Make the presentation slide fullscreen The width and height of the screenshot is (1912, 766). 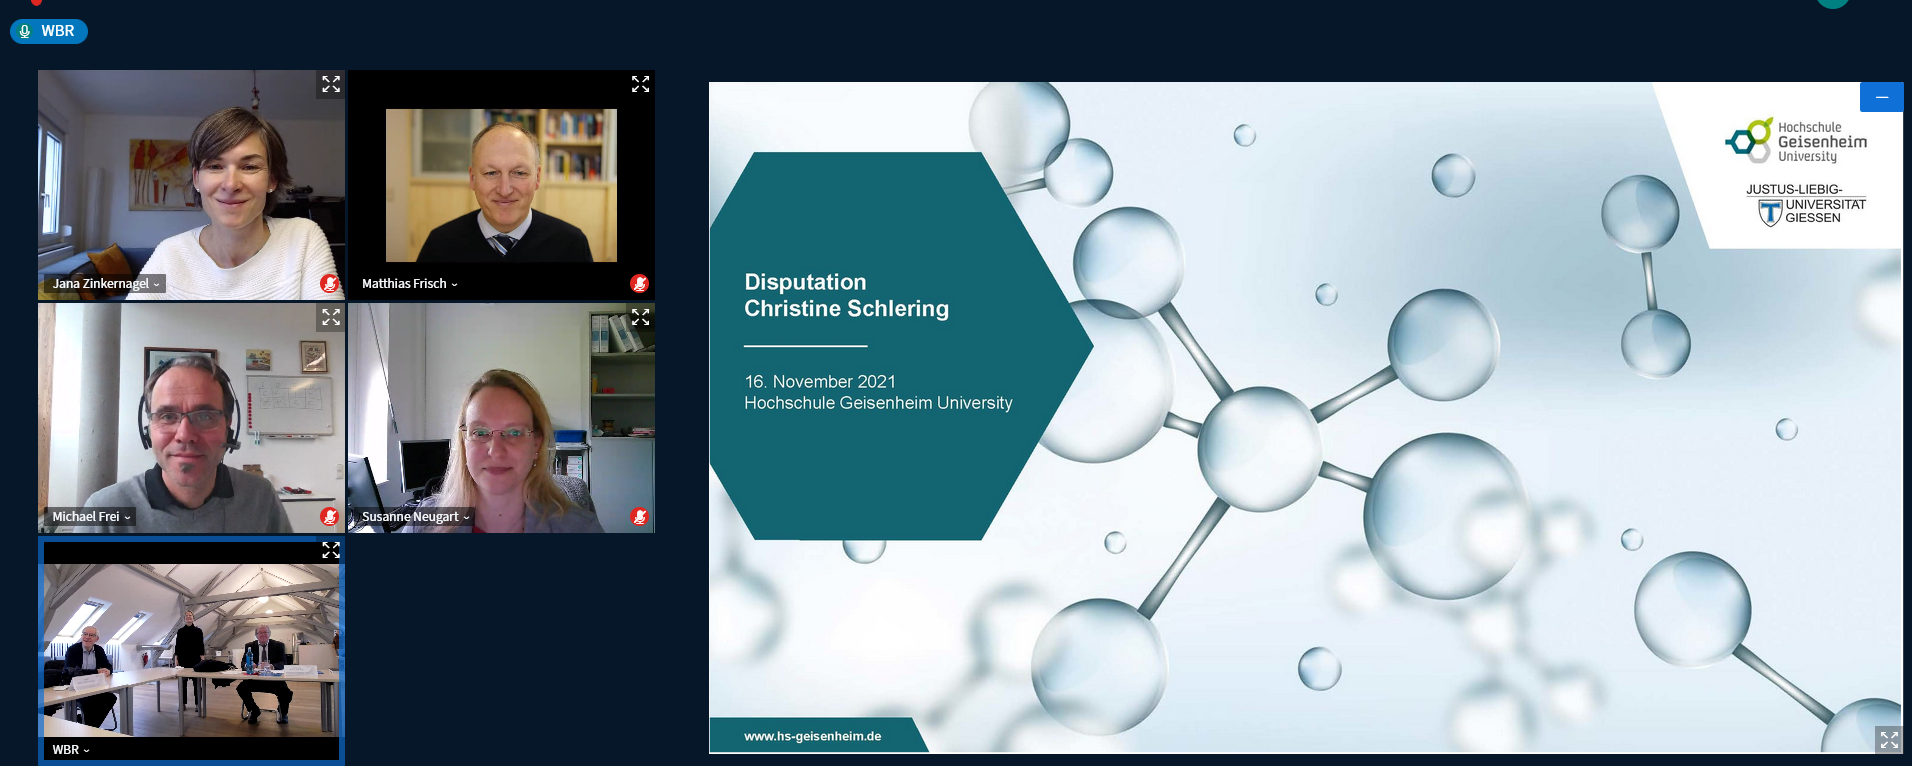[x=1888, y=740]
